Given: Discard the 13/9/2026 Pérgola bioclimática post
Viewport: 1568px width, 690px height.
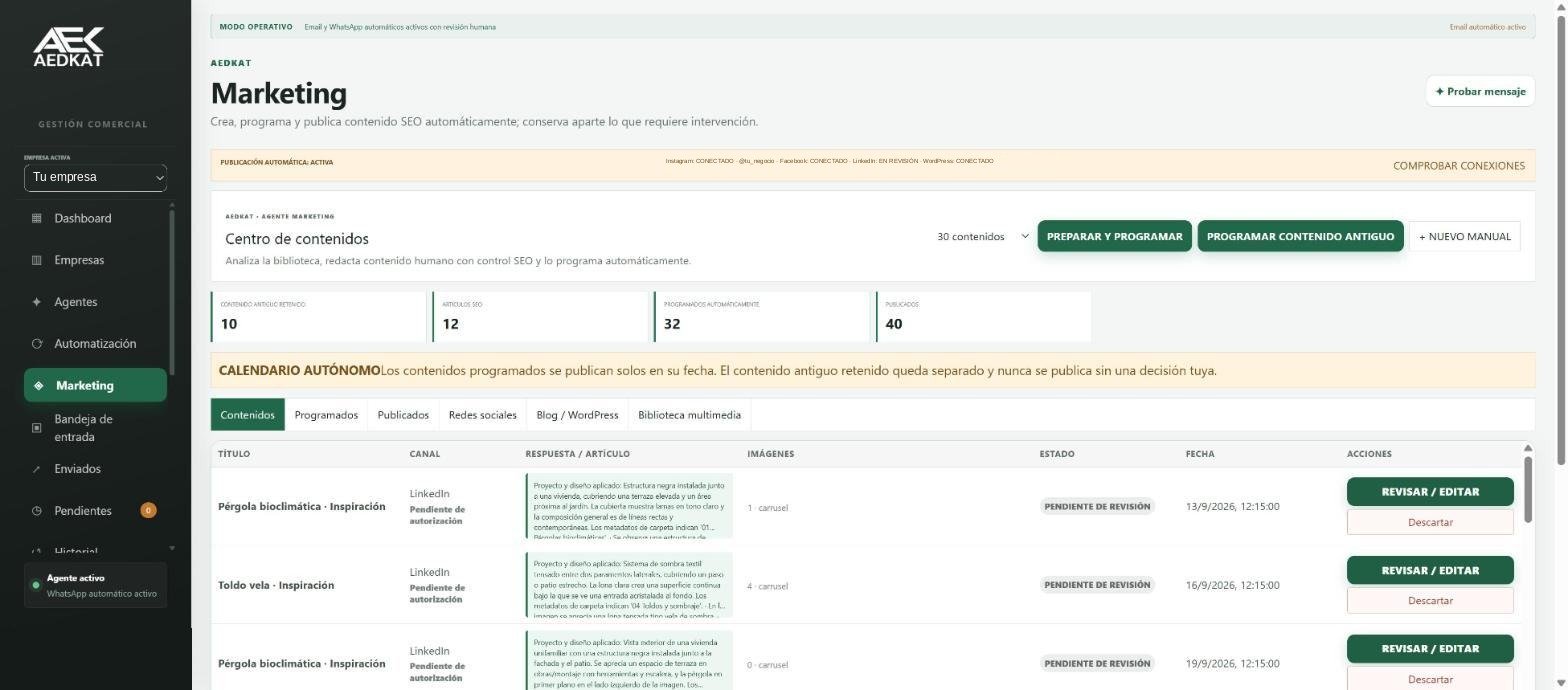Looking at the screenshot, I should click(x=1430, y=522).
